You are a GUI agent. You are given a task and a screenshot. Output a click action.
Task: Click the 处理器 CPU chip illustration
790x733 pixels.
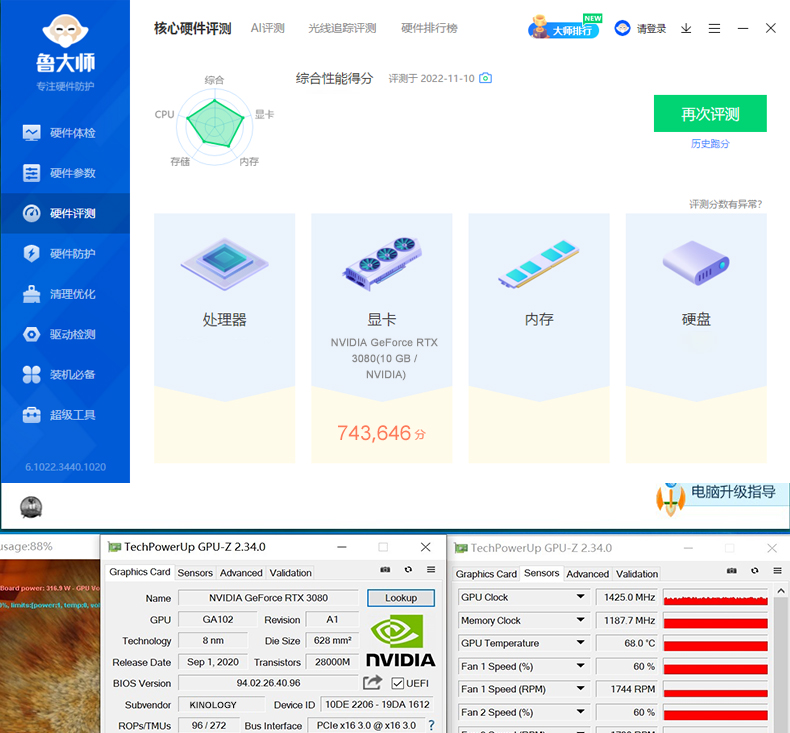coord(225,263)
